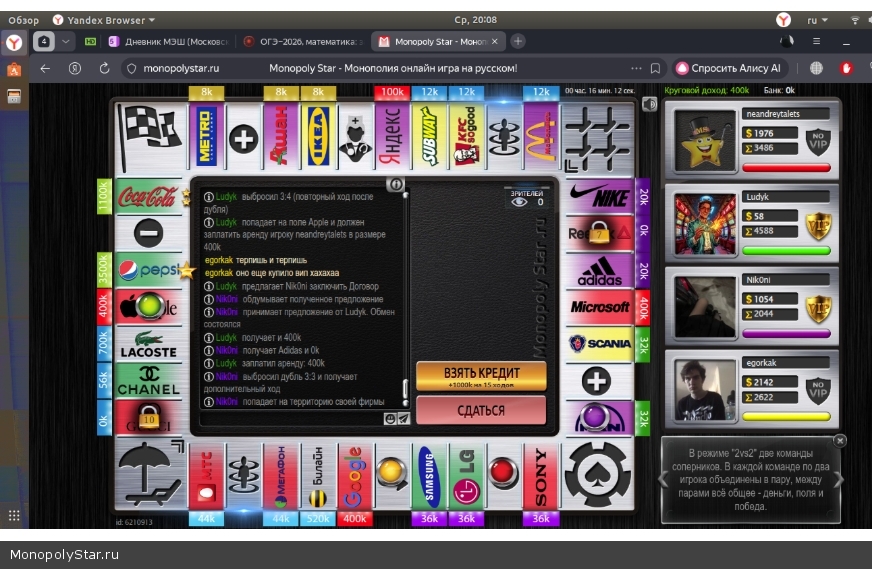This screenshot has height=569, width=872.
Task: Click the IKEA board cell
Action: tap(318, 137)
